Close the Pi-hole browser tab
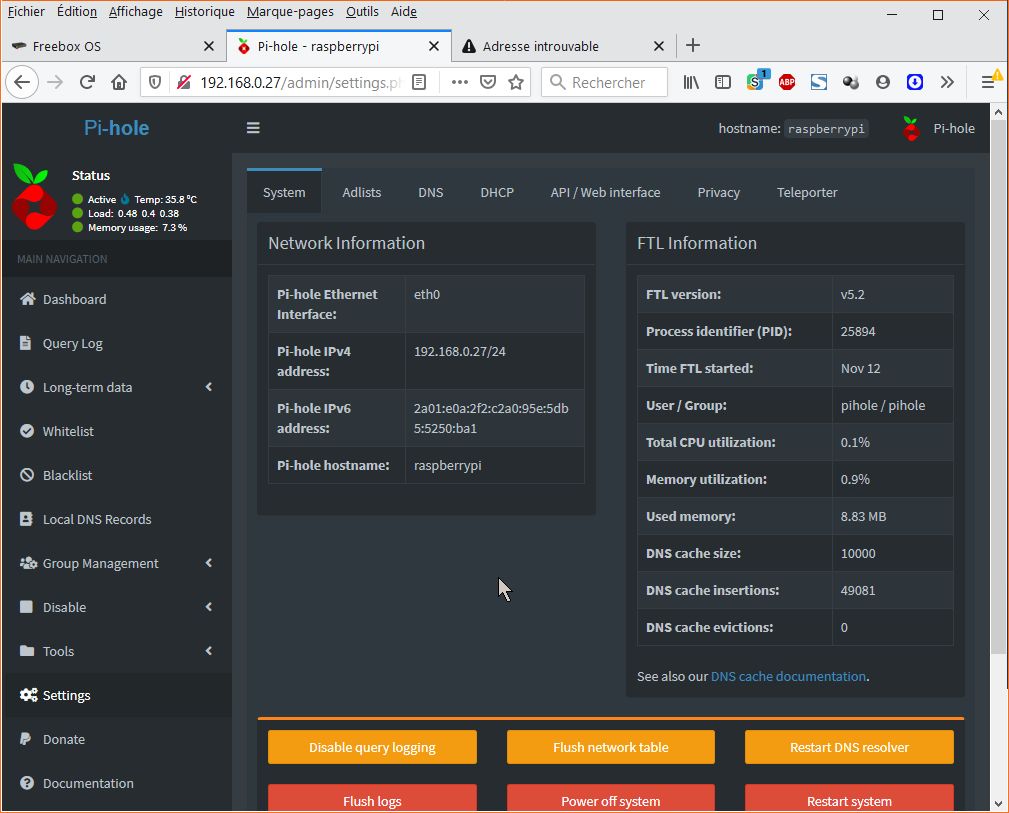 (434, 46)
